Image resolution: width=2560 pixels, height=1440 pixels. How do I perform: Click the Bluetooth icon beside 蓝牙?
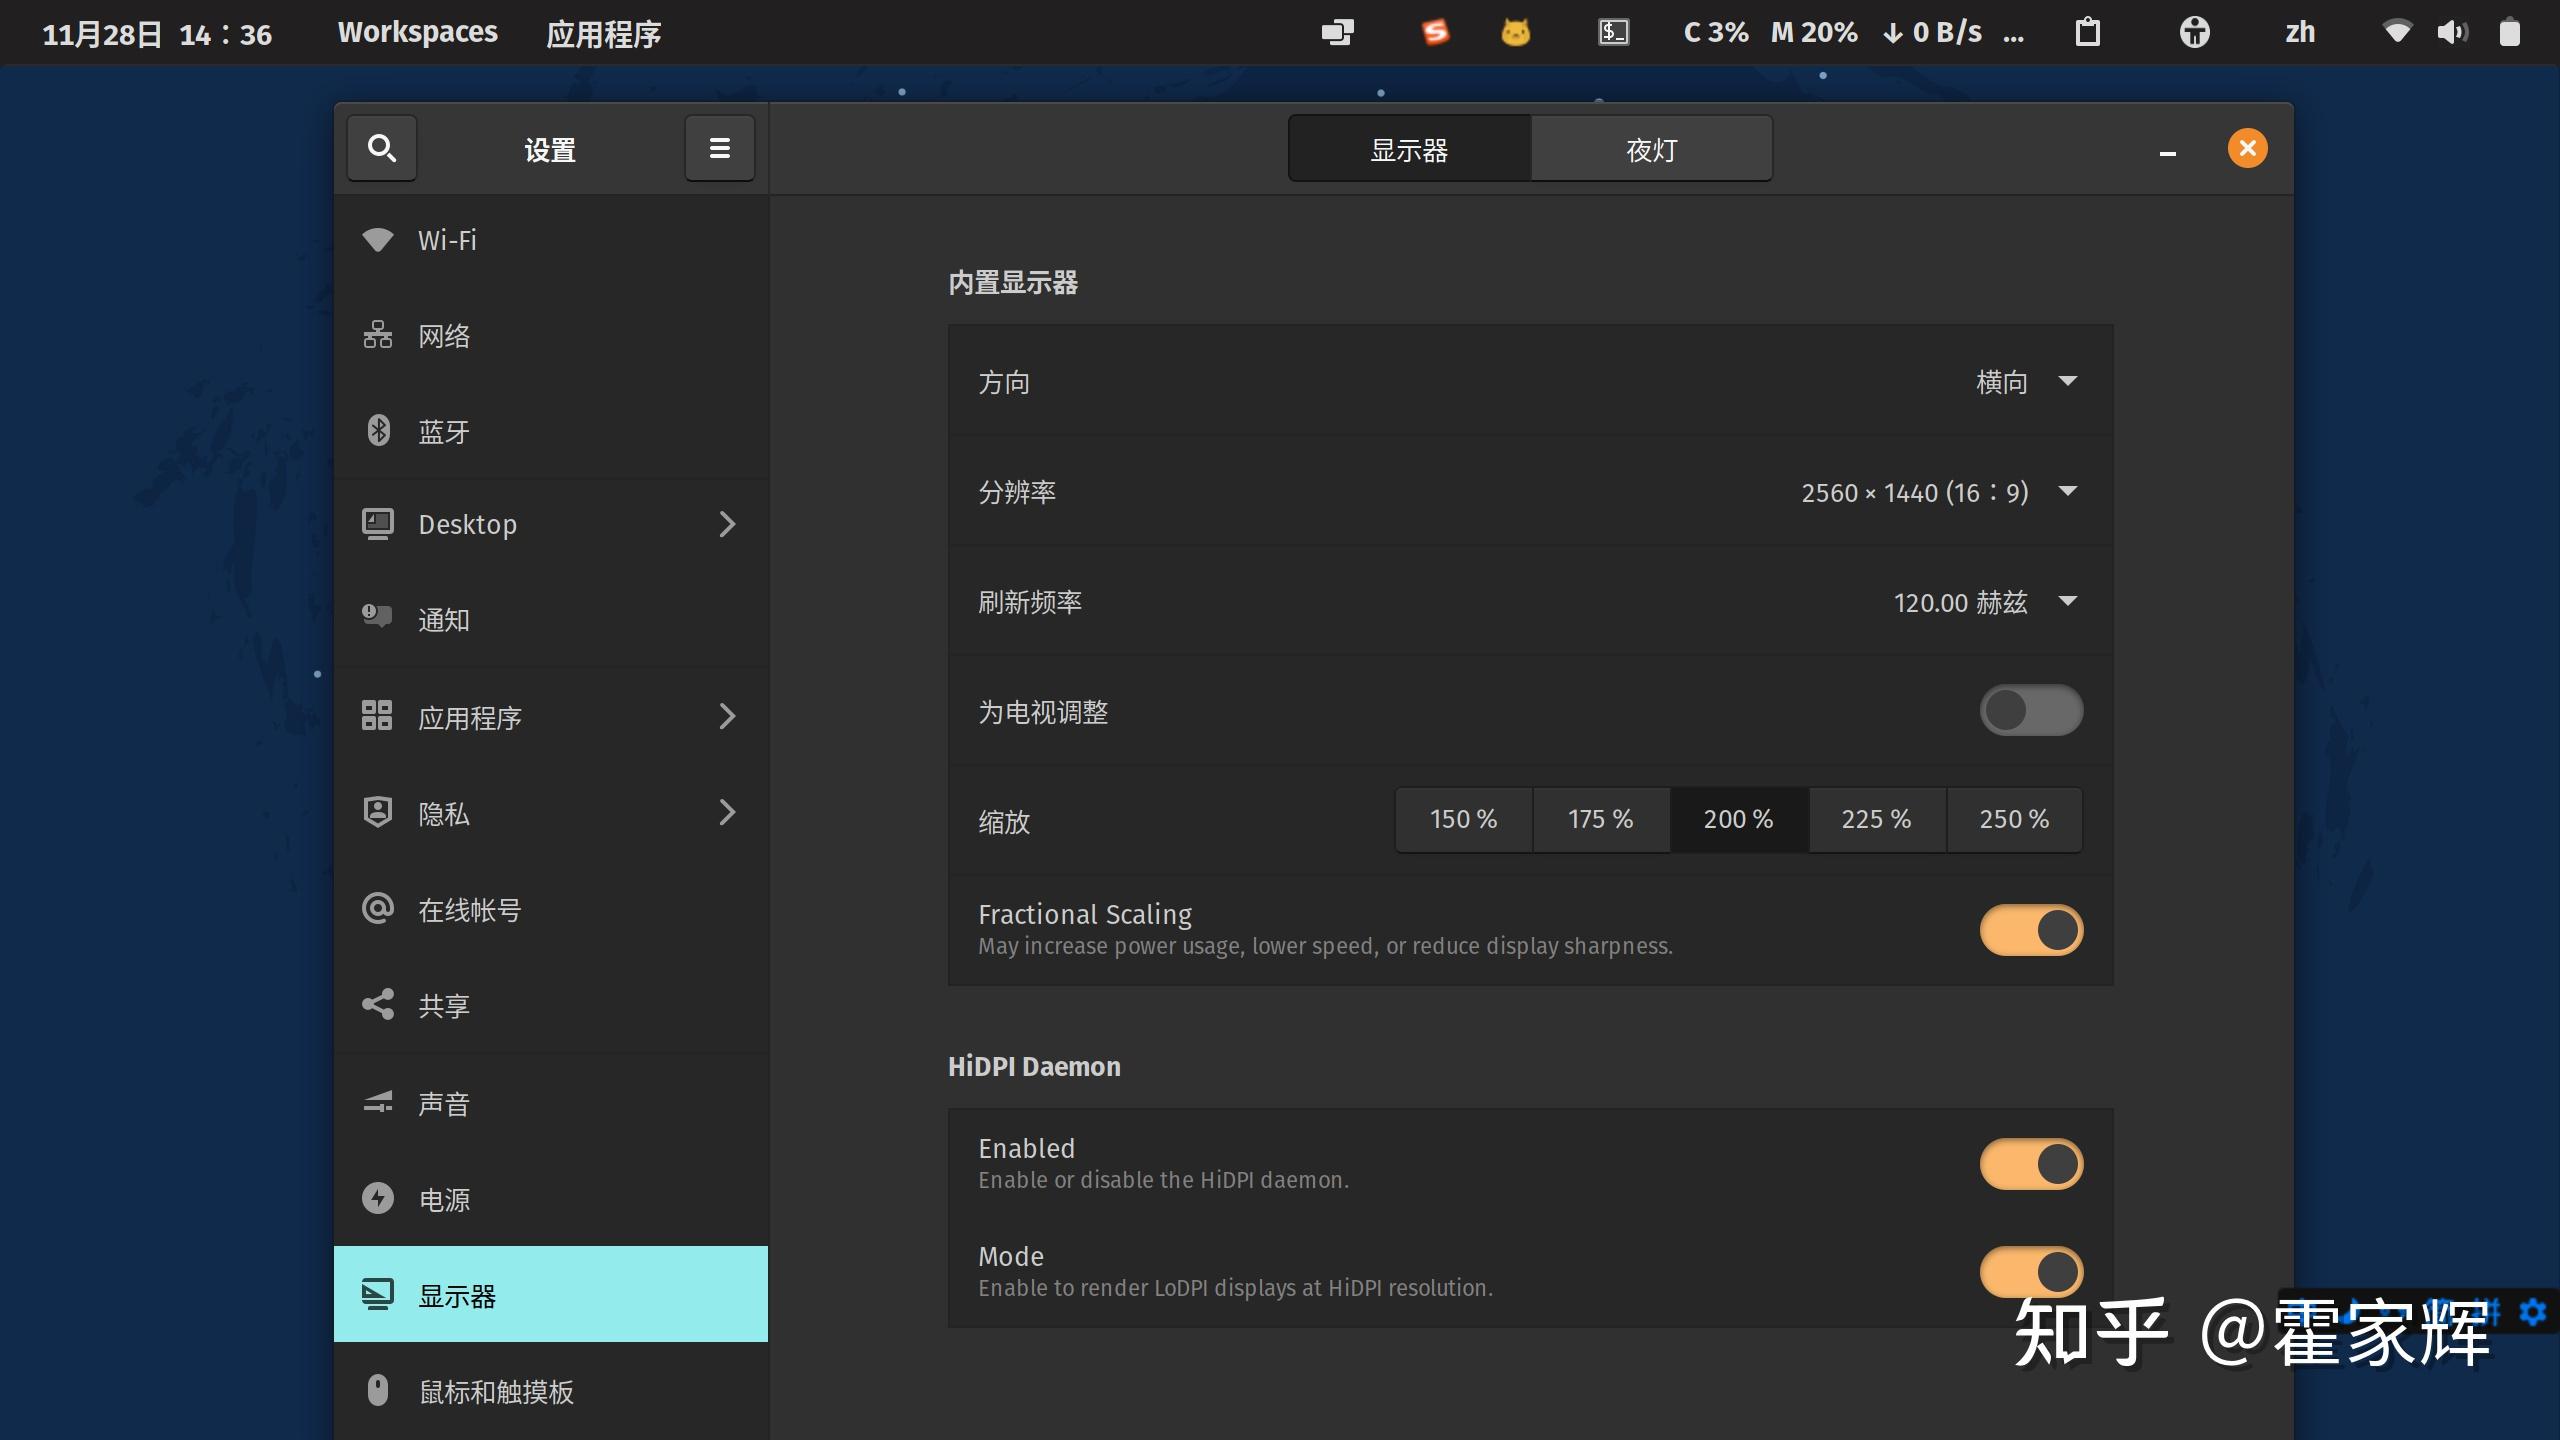point(378,431)
